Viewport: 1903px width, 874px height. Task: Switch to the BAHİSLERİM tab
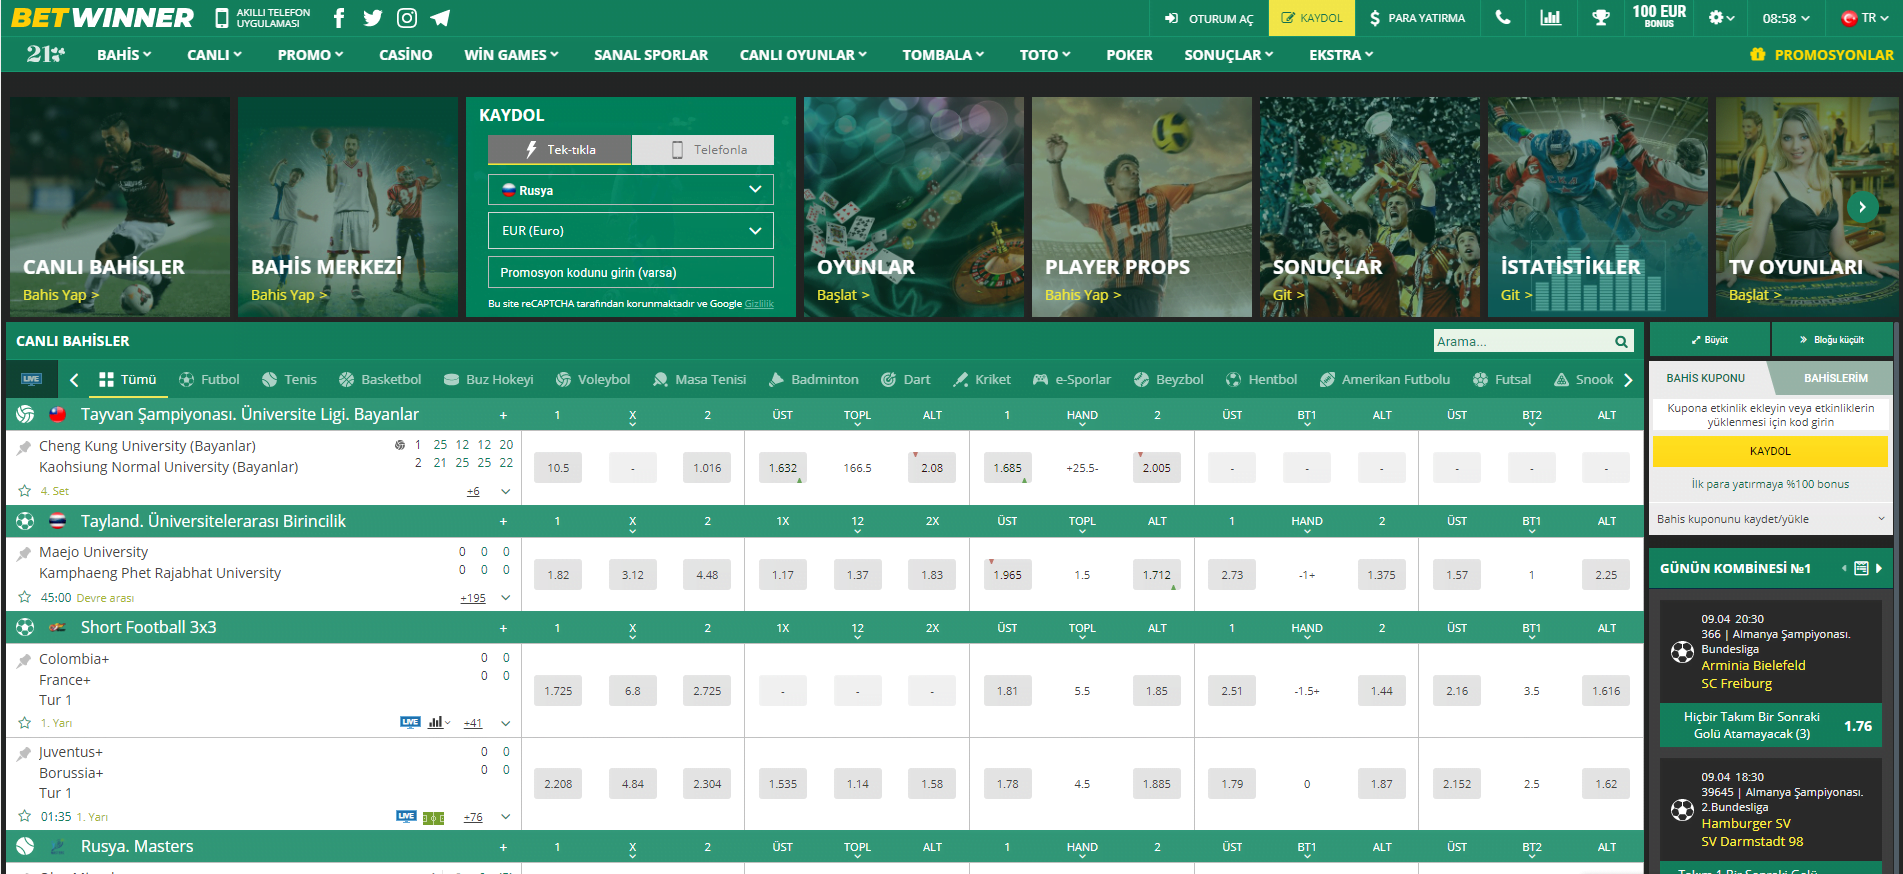click(1835, 378)
